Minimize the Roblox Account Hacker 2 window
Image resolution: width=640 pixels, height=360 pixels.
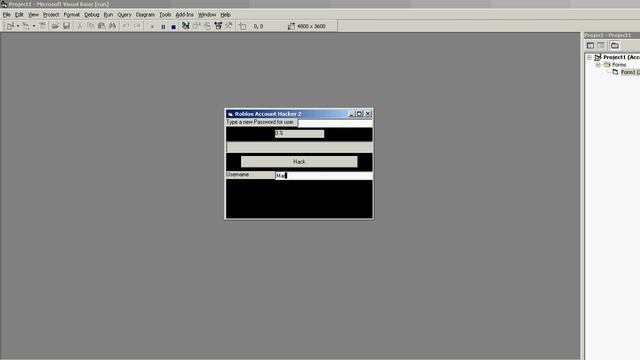pos(351,114)
